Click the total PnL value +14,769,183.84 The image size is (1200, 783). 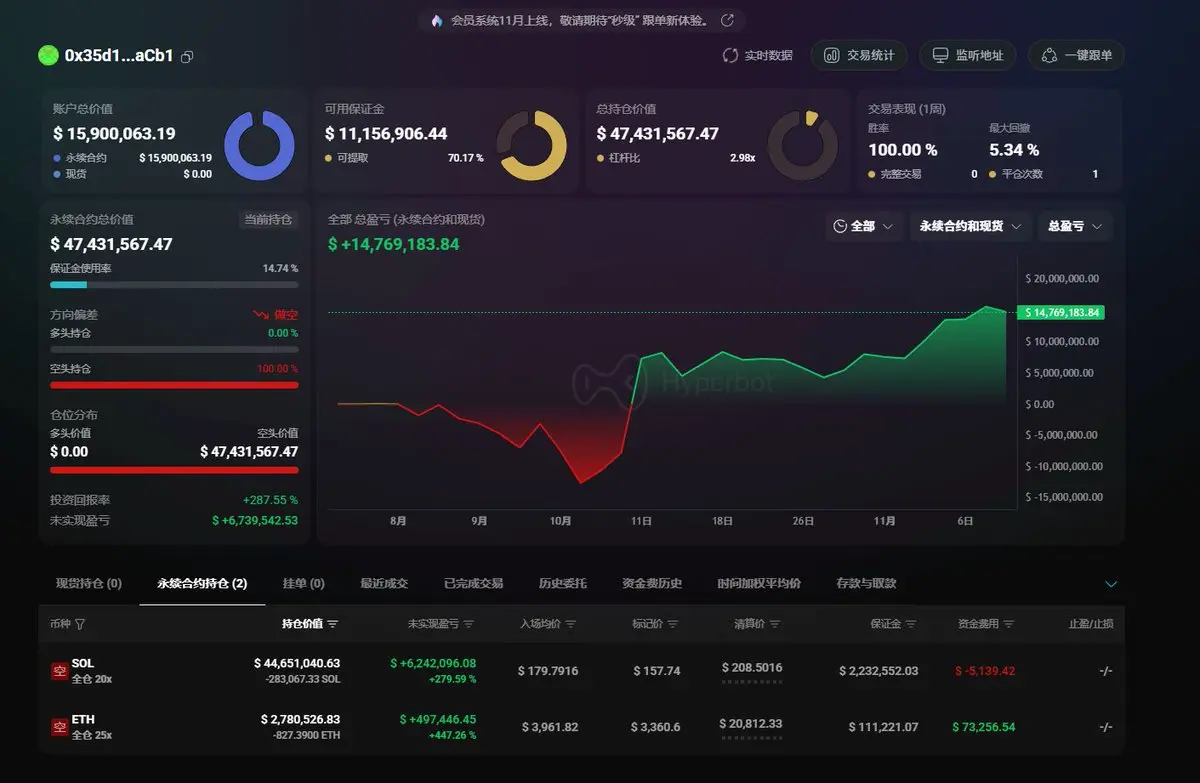[394, 244]
